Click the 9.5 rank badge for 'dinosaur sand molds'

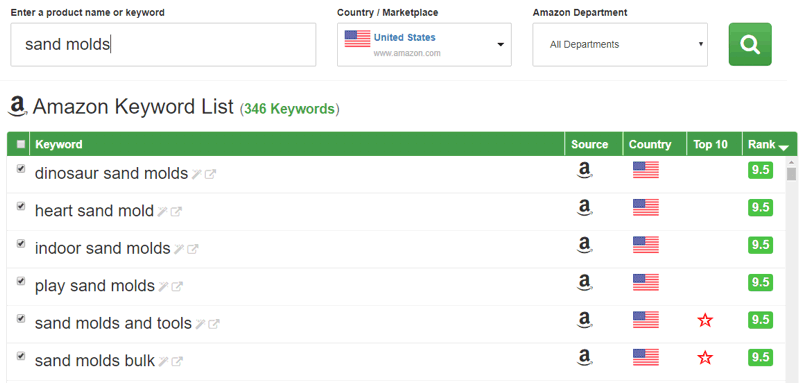(760, 170)
